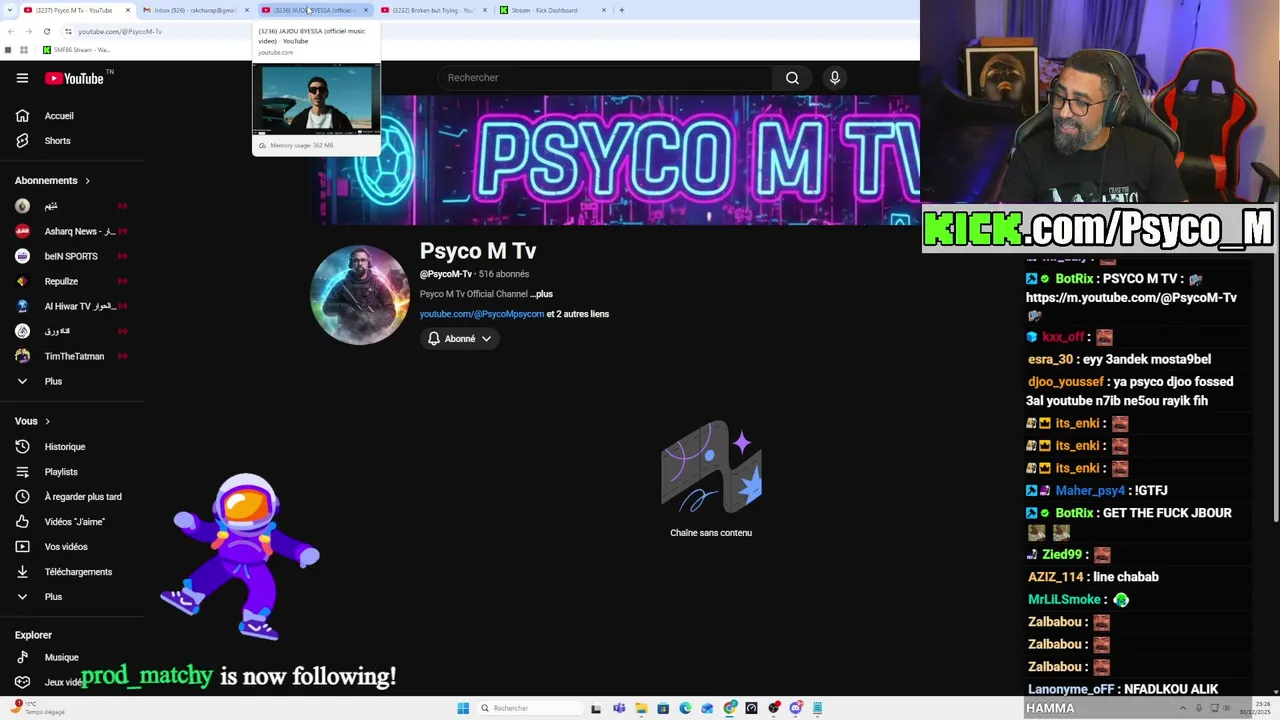Reload the page in the browser
Viewport: 1280px width, 720px height.
46,31
